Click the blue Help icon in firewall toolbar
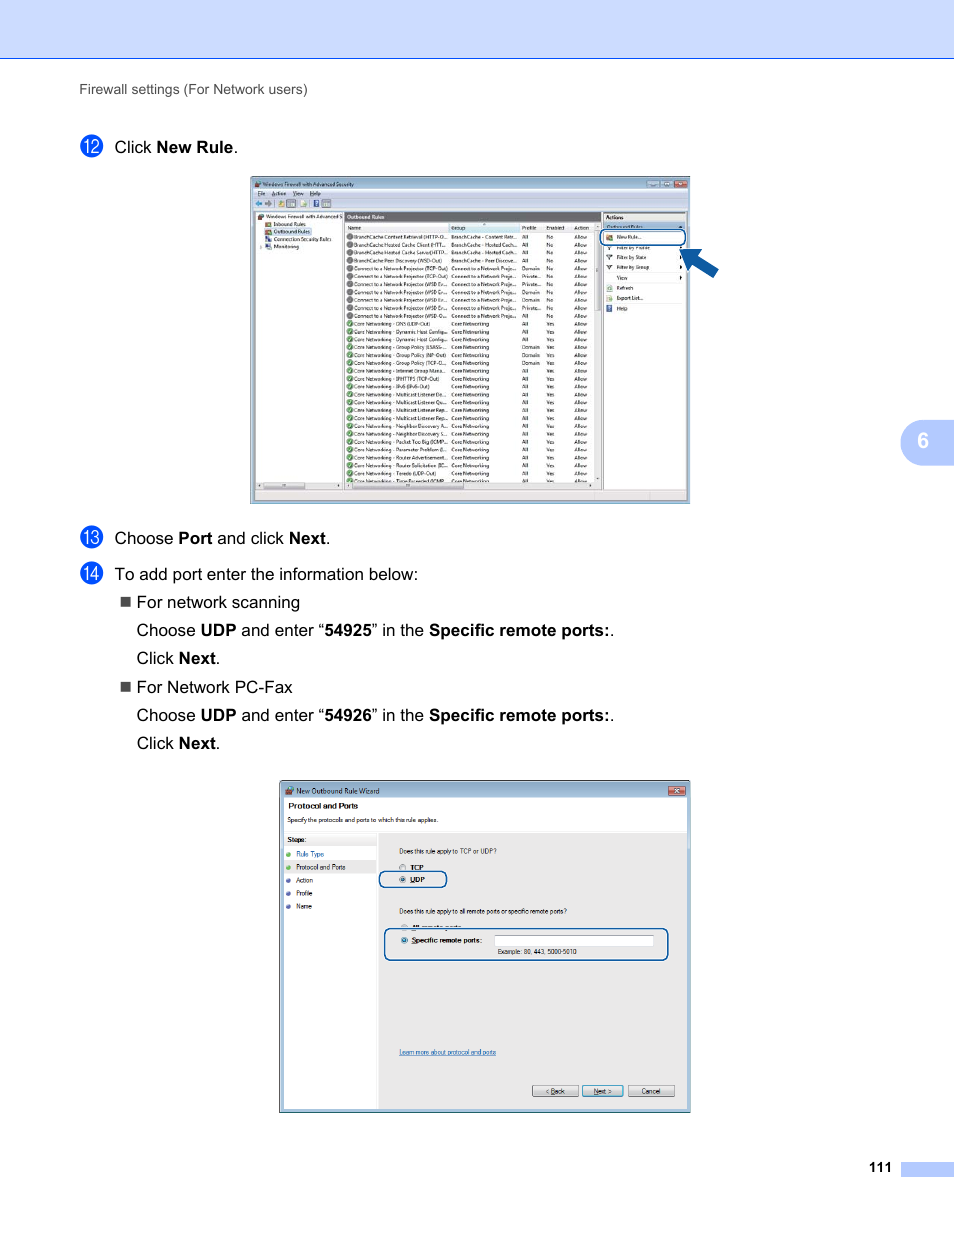This screenshot has width=954, height=1235. [316, 203]
